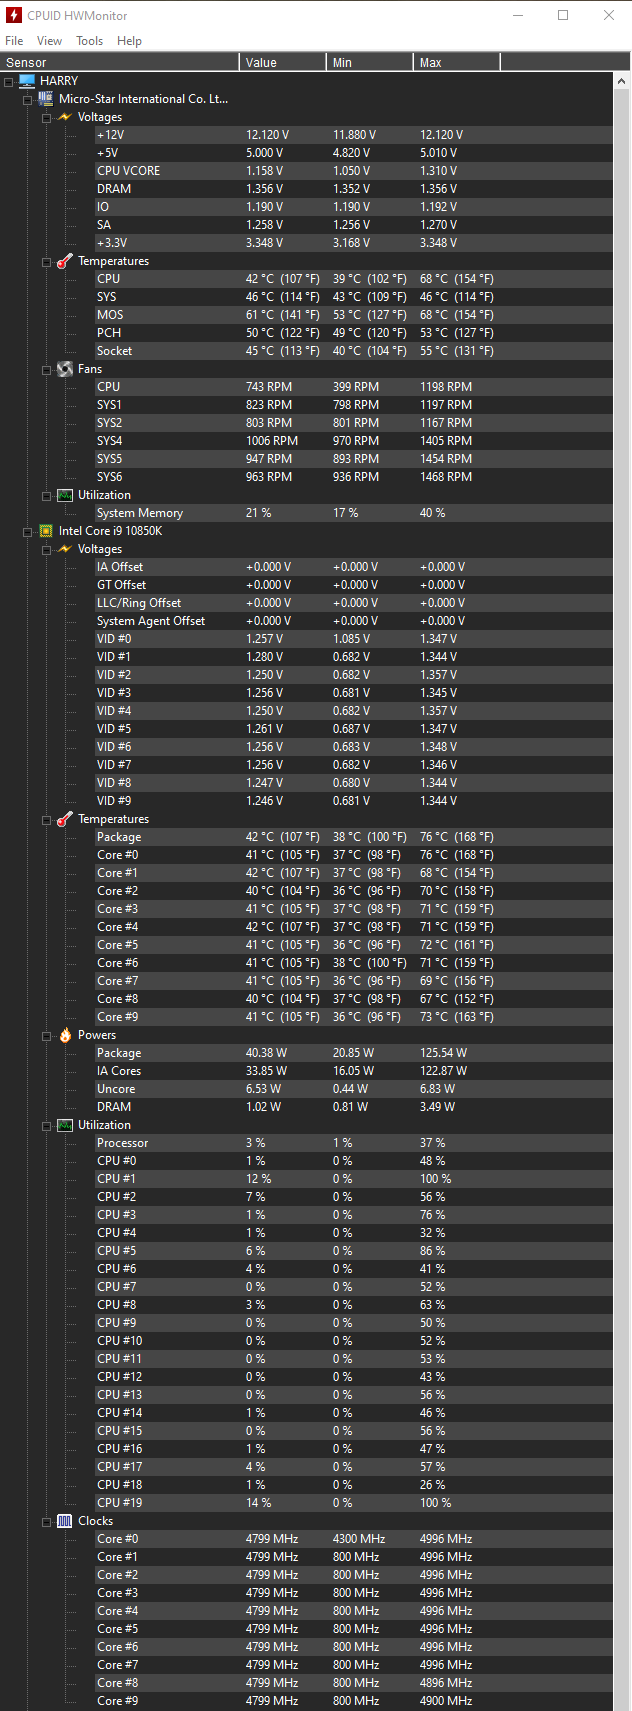The height and width of the screenshot is (1711, 632).
Task: Click the thermometer icon of motherboard Temperatures
Action: pos(65,261)
